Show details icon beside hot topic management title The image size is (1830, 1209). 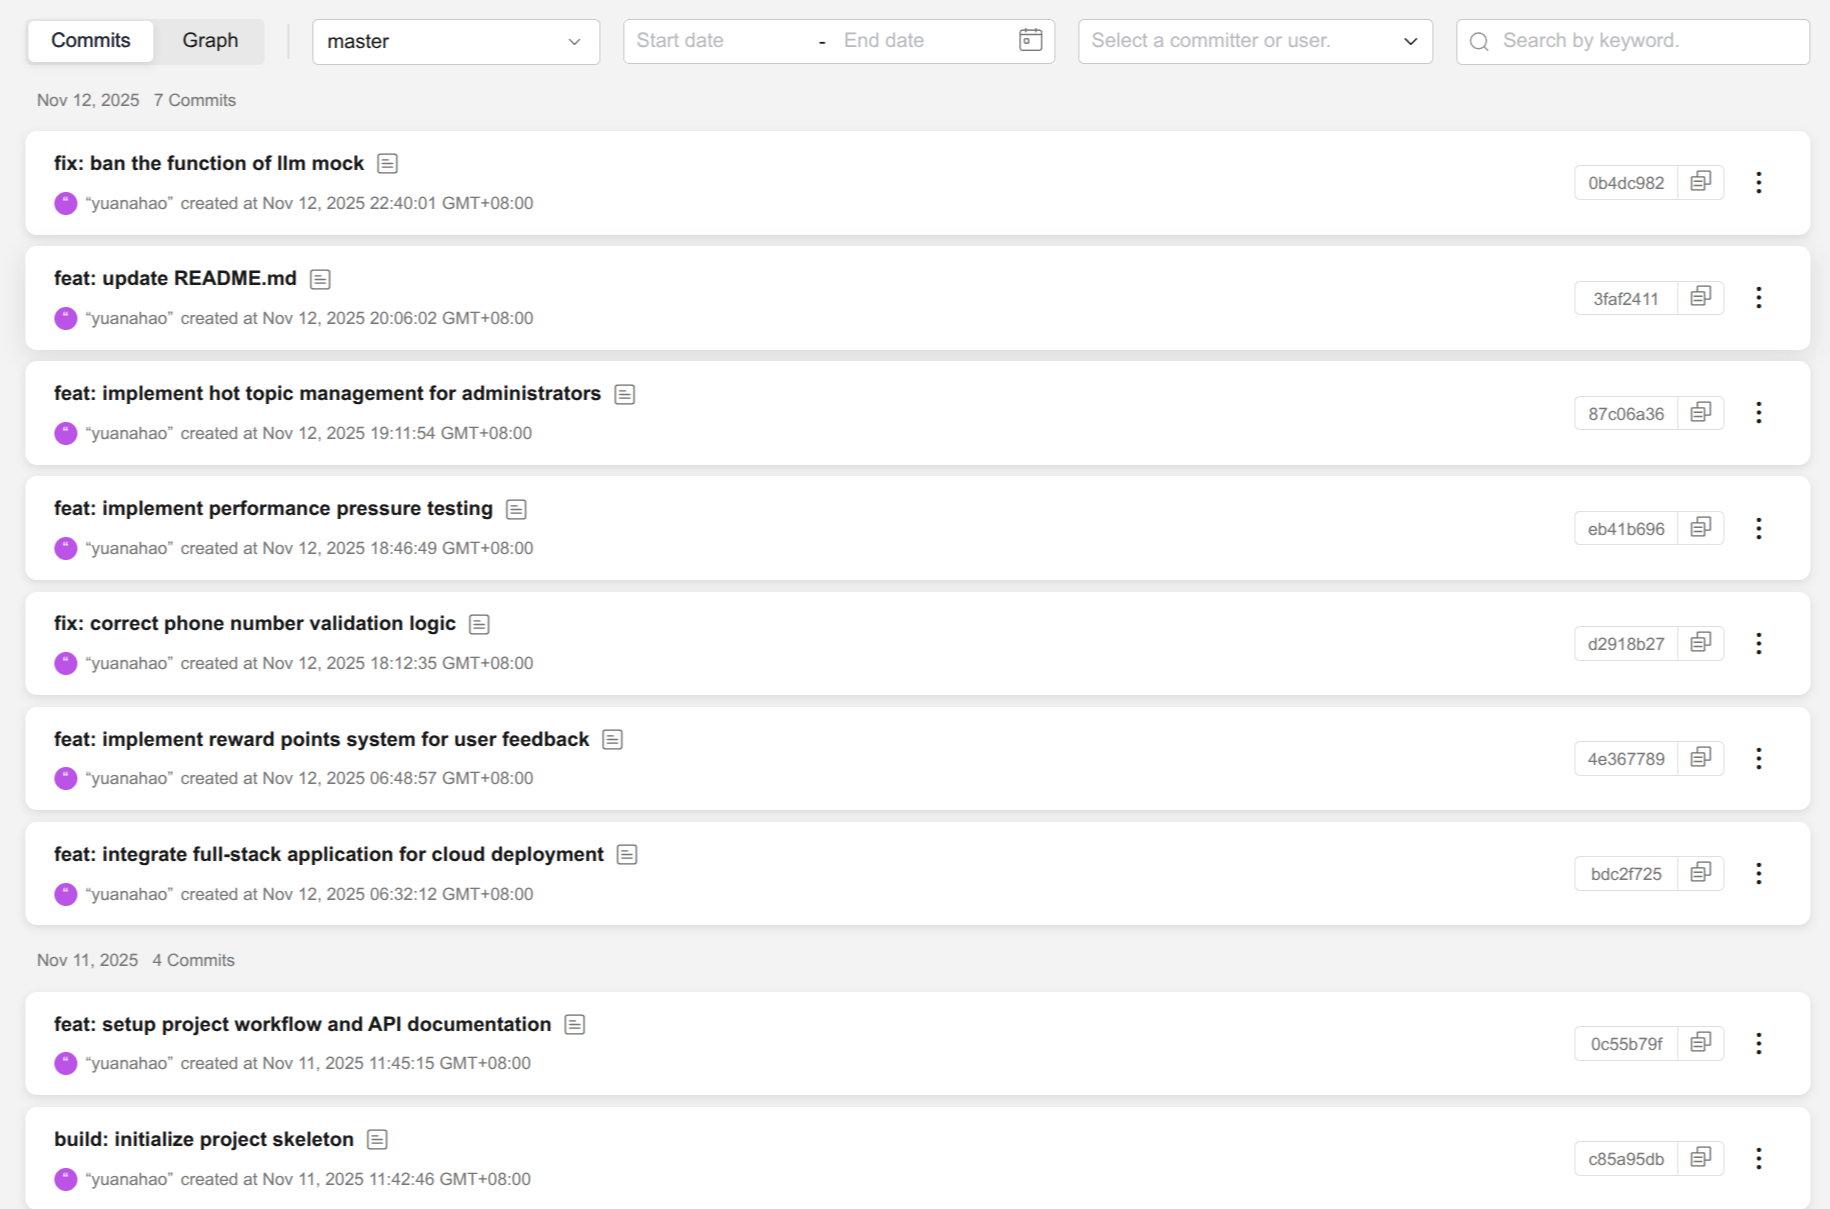tap(625, 394)
